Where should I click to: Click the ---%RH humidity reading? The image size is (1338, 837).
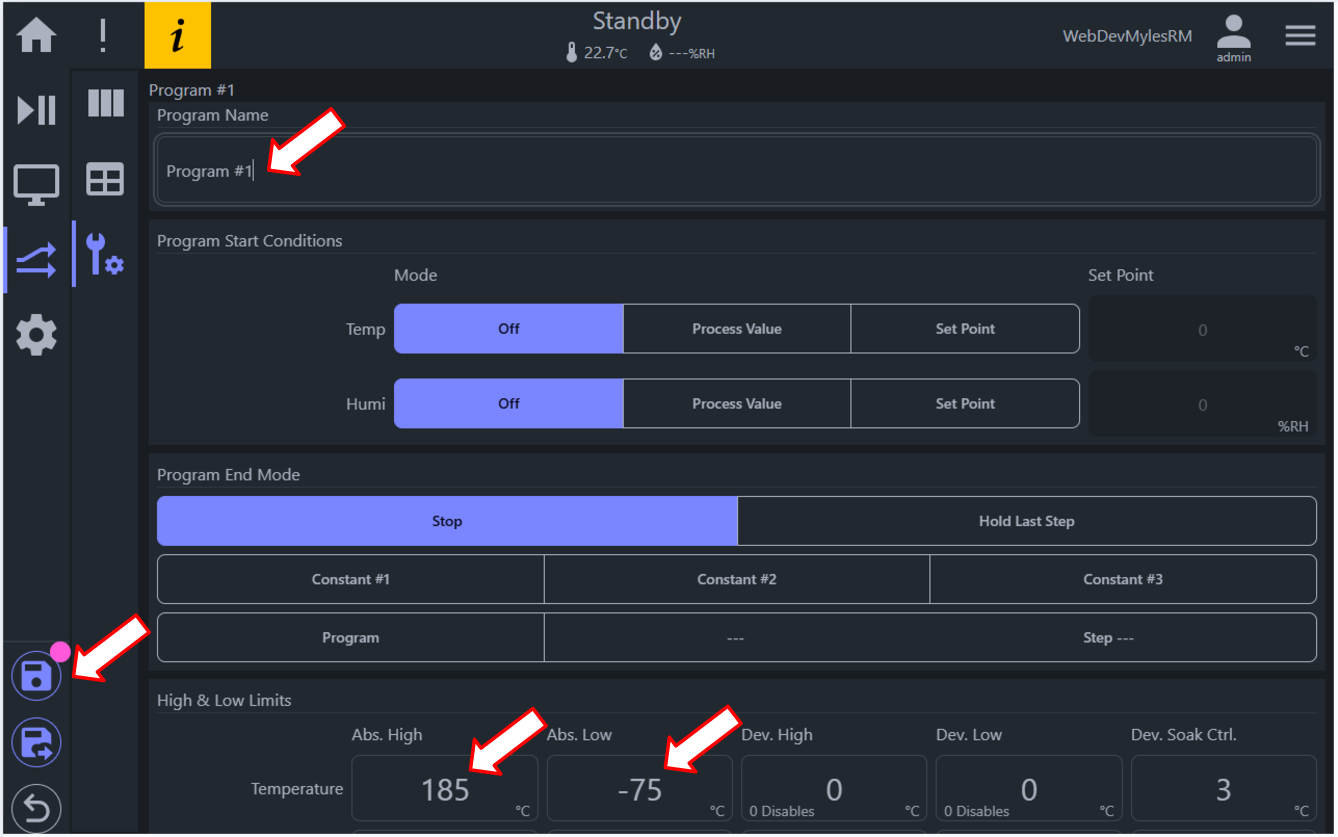tap(692, 54)
